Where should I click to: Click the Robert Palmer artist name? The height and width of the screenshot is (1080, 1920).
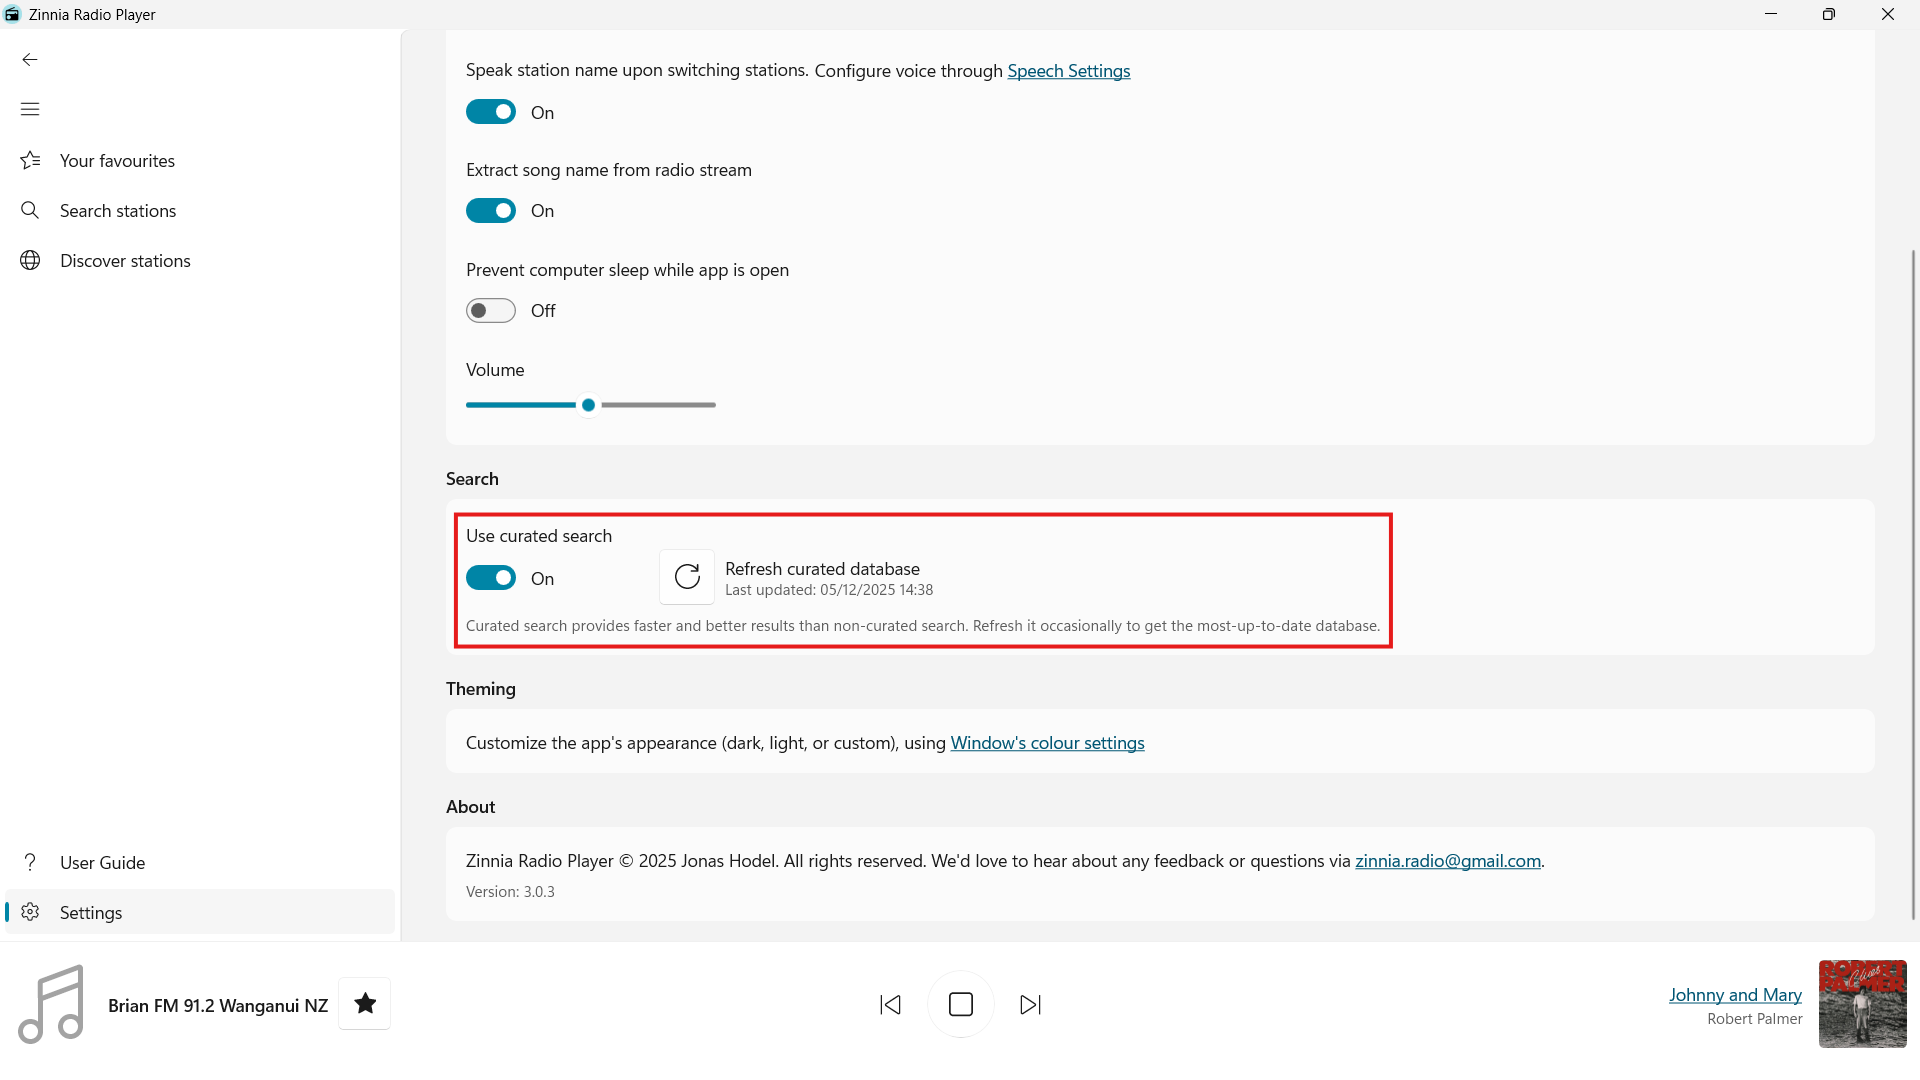pyautogui.click(x=1755, y=1019)
